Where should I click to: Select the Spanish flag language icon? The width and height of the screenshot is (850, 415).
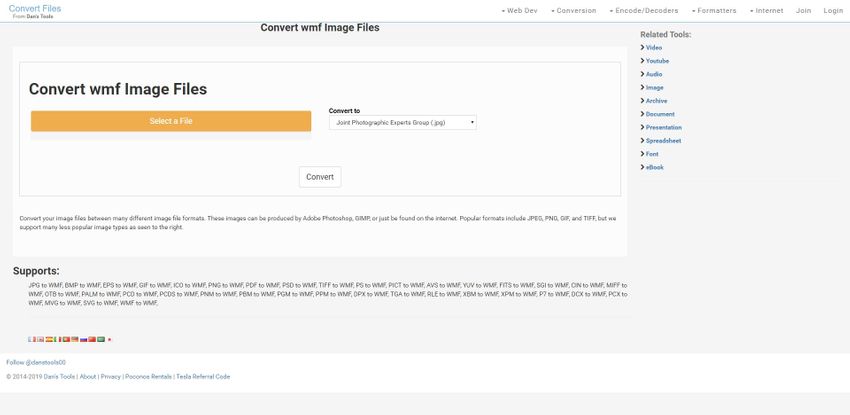click(49, 340)
